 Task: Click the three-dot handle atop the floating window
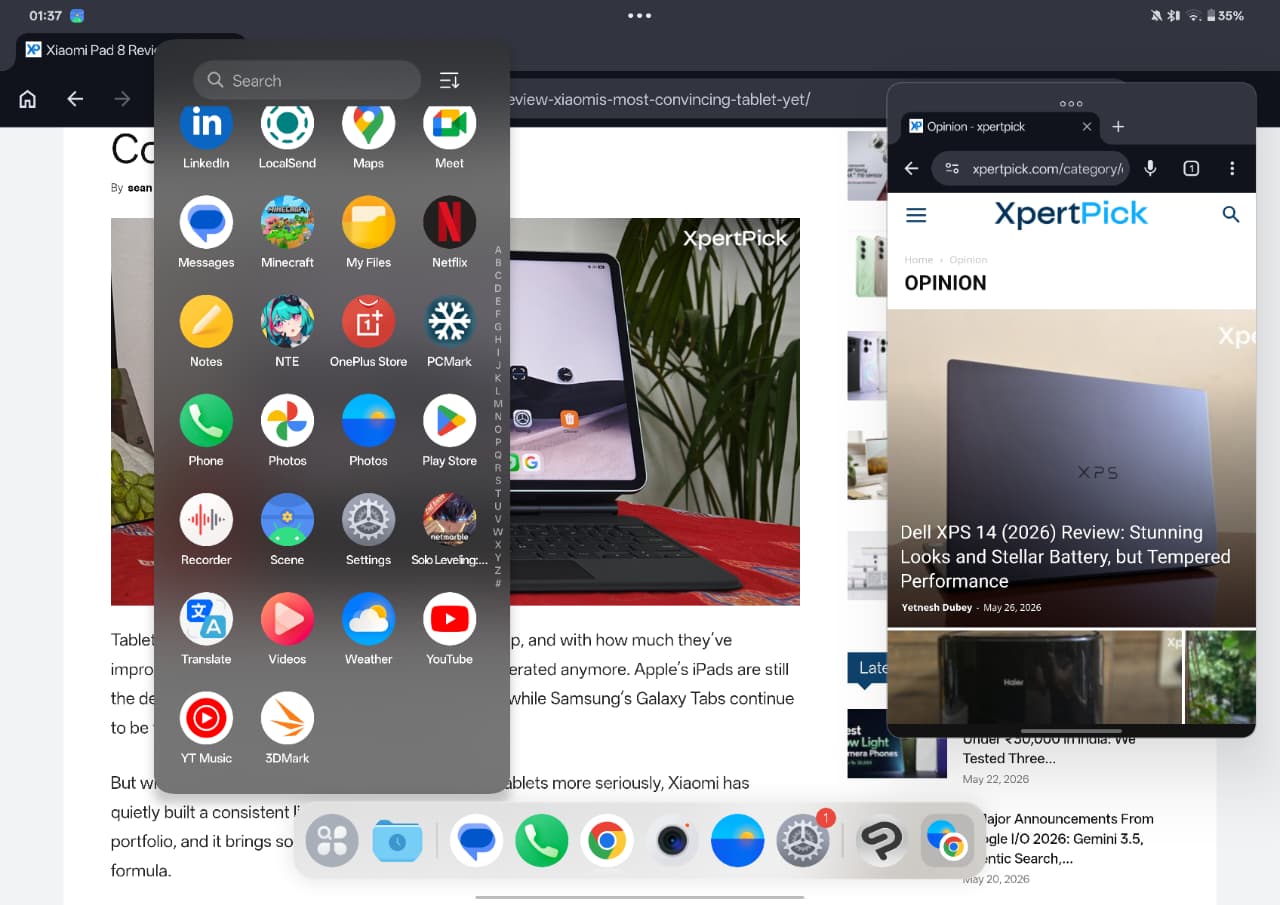click(1071, 103)
